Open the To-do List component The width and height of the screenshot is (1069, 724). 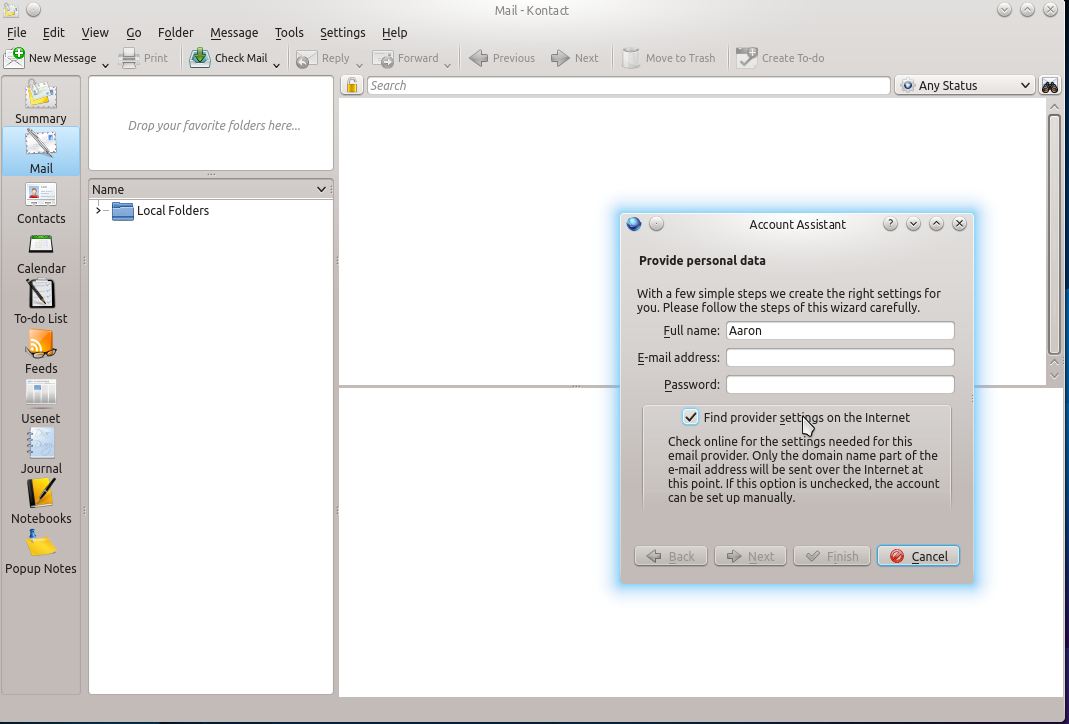point(41,301)
